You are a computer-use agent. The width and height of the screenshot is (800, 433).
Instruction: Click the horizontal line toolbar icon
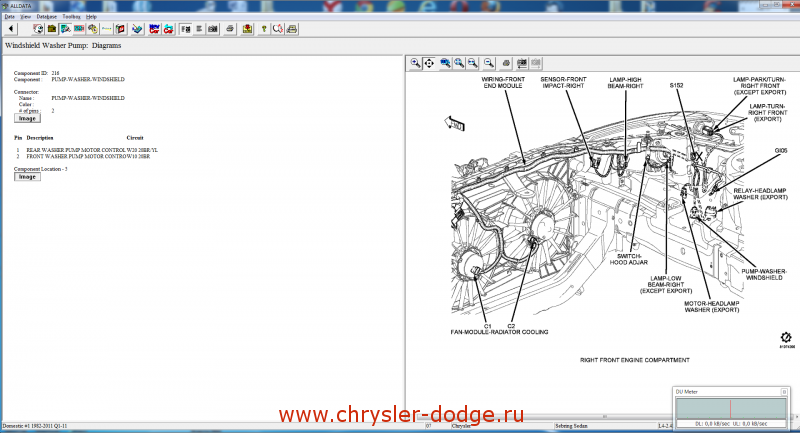coord(107,29)
